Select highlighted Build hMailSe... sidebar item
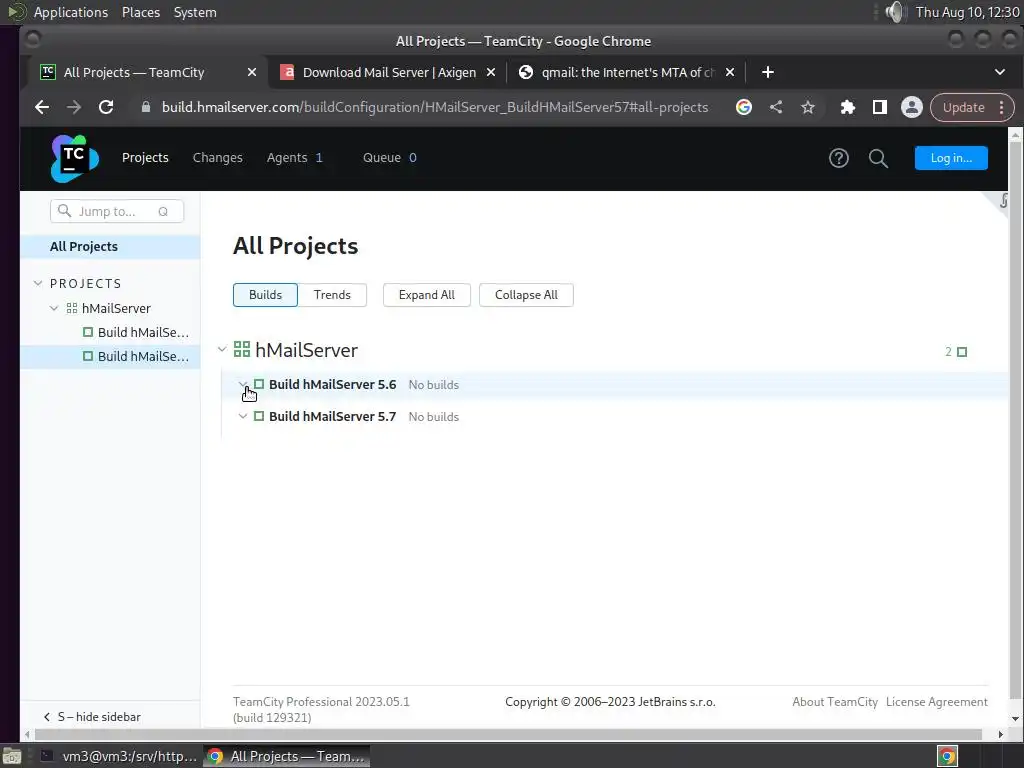 point(110,357)
